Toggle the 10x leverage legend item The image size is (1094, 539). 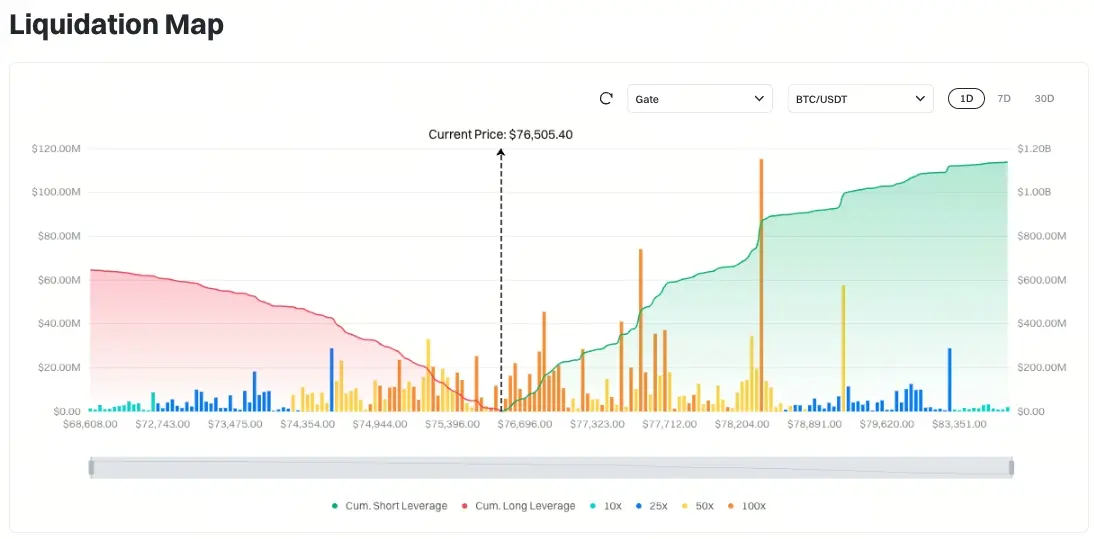click(x=606, y=506)
